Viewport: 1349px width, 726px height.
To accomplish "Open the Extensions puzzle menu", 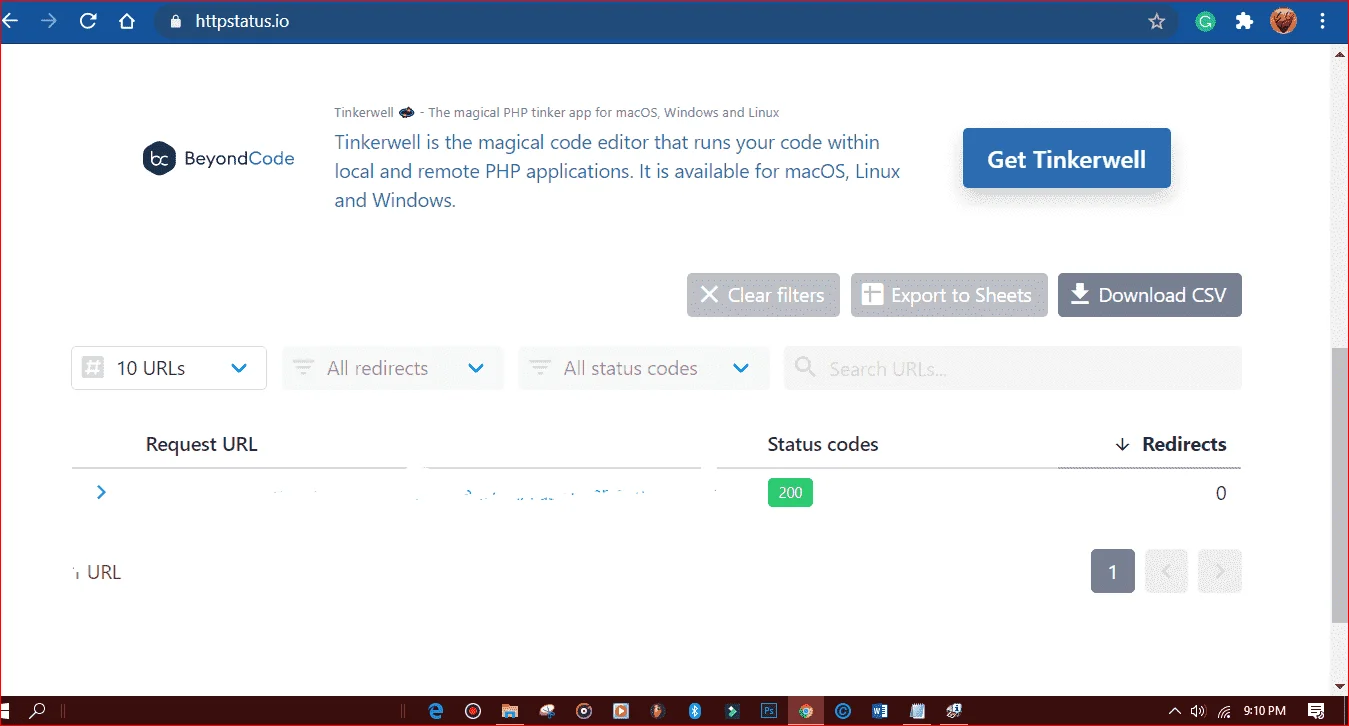I will coord(1244,21).
